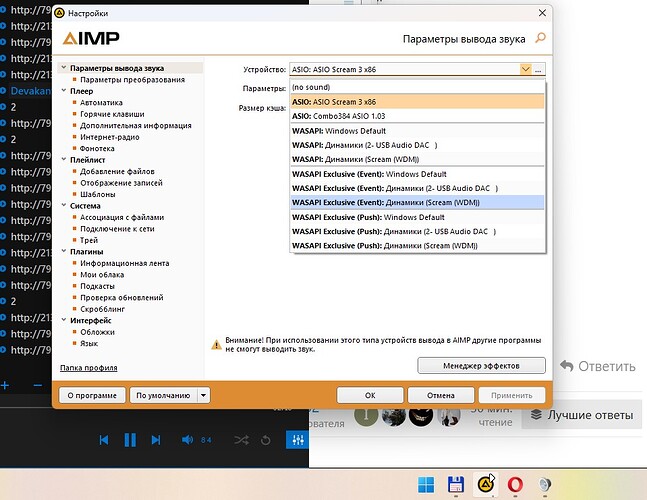Click the volume speaker icon

187,440
